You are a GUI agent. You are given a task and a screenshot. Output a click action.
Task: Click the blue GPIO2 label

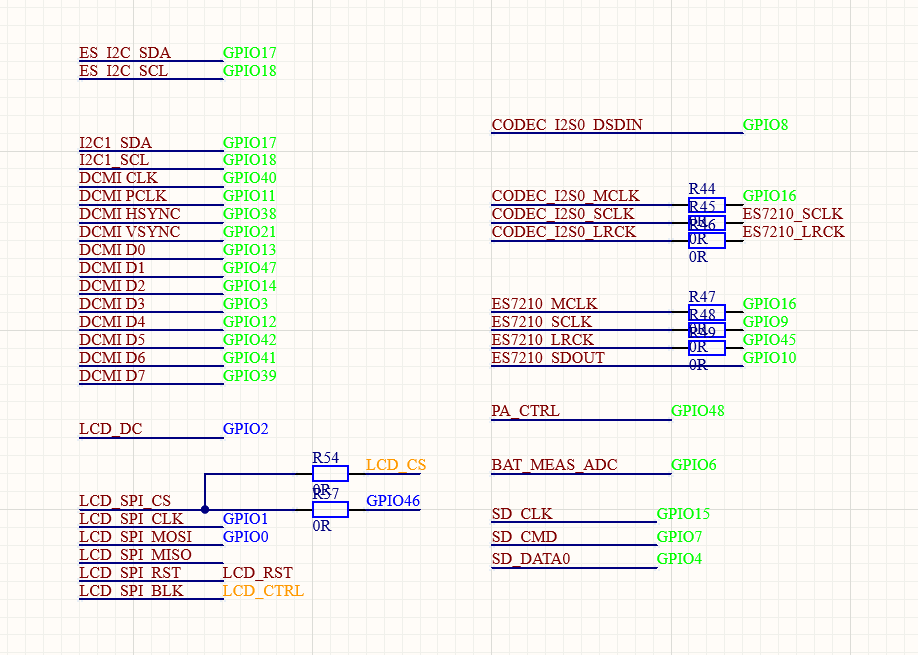[x=245, y=429]
